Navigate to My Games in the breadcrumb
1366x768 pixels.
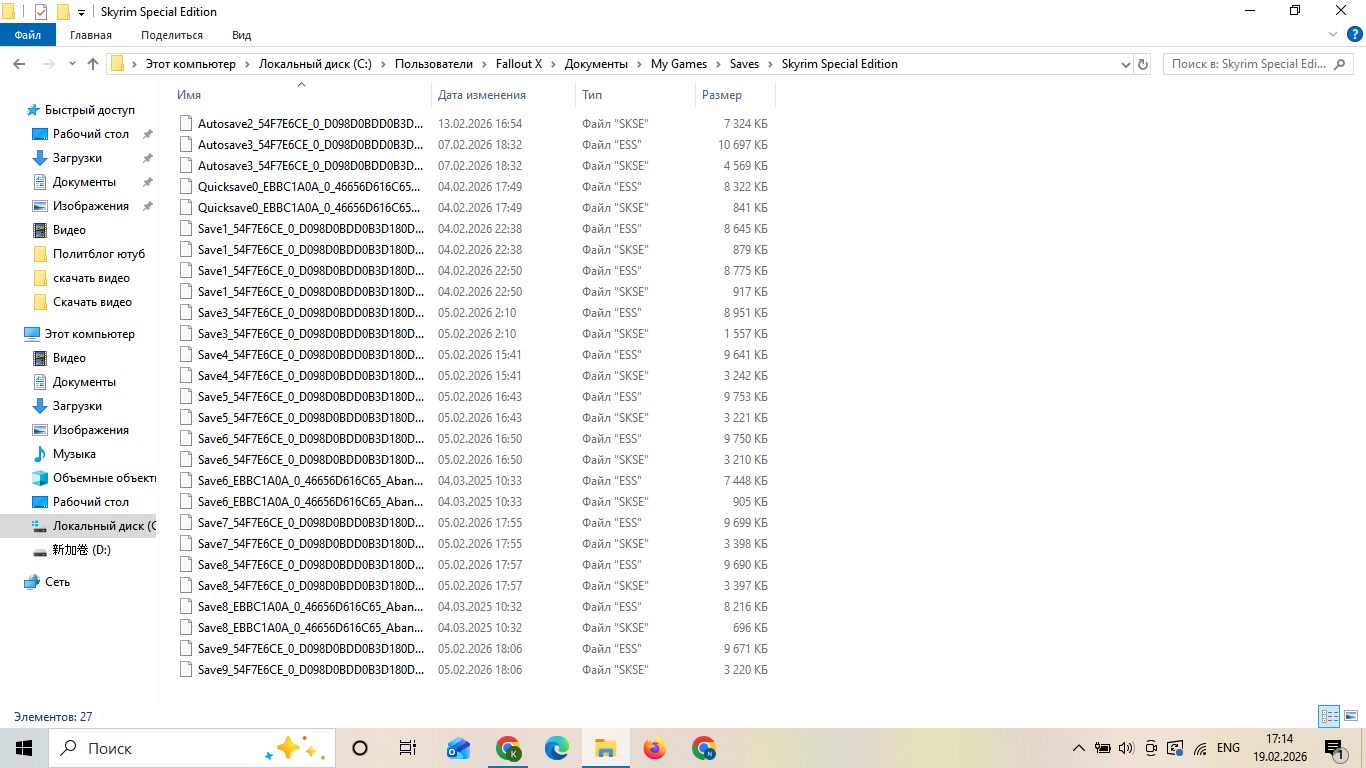[679, 64]
